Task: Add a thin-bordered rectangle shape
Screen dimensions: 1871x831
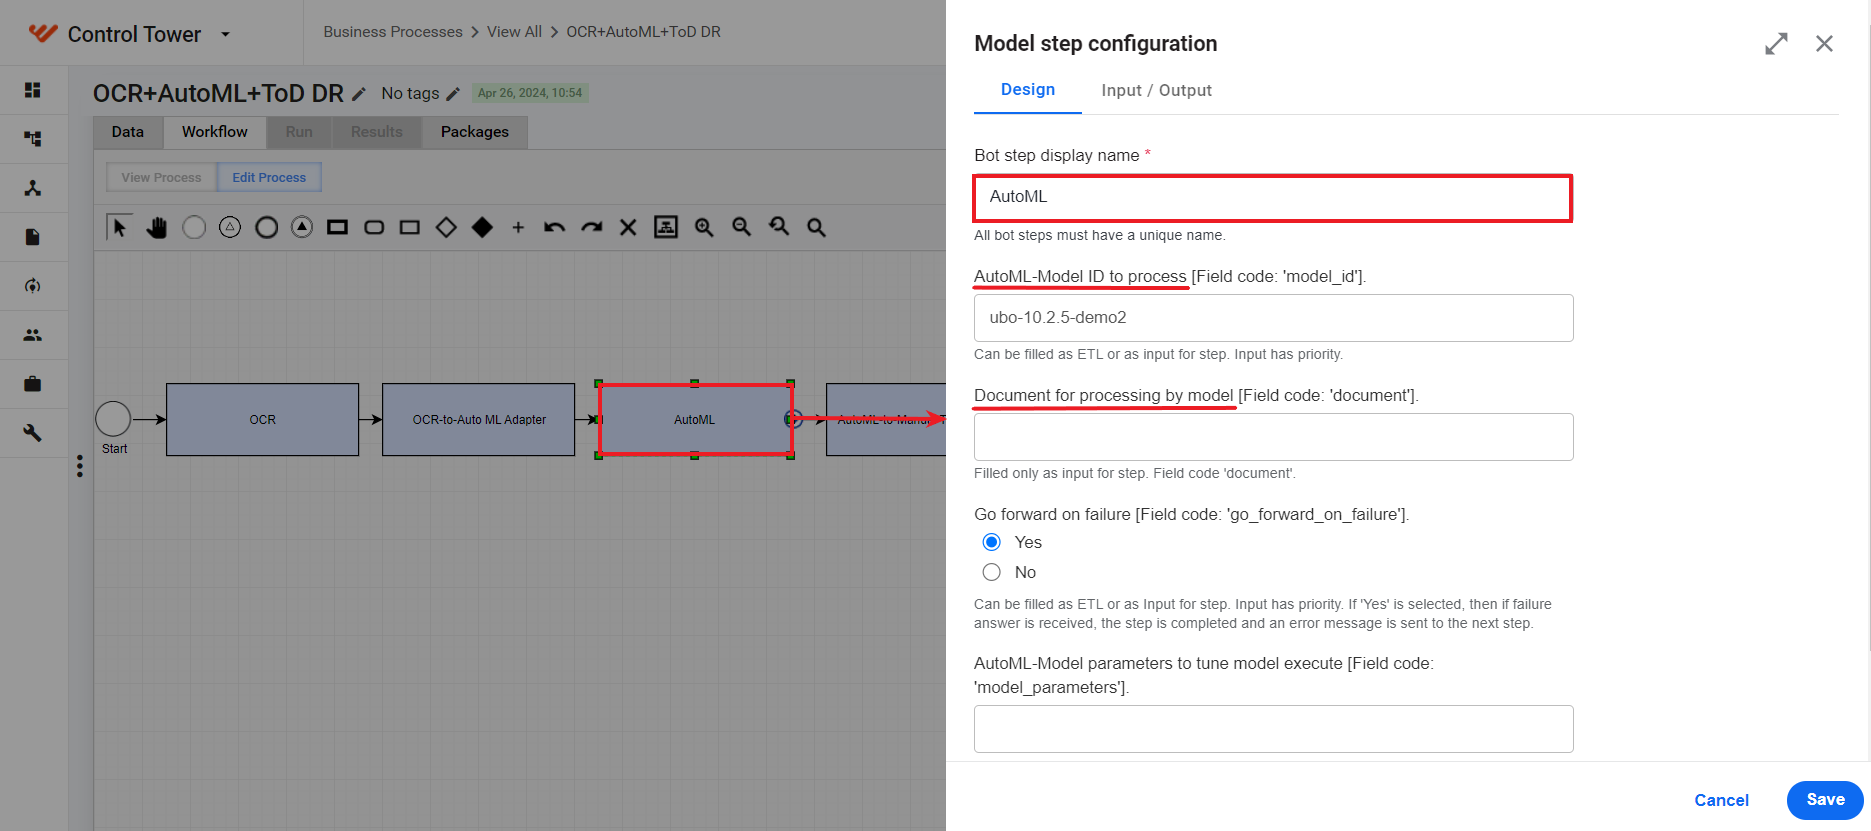Action: click(x=410, y=227)
